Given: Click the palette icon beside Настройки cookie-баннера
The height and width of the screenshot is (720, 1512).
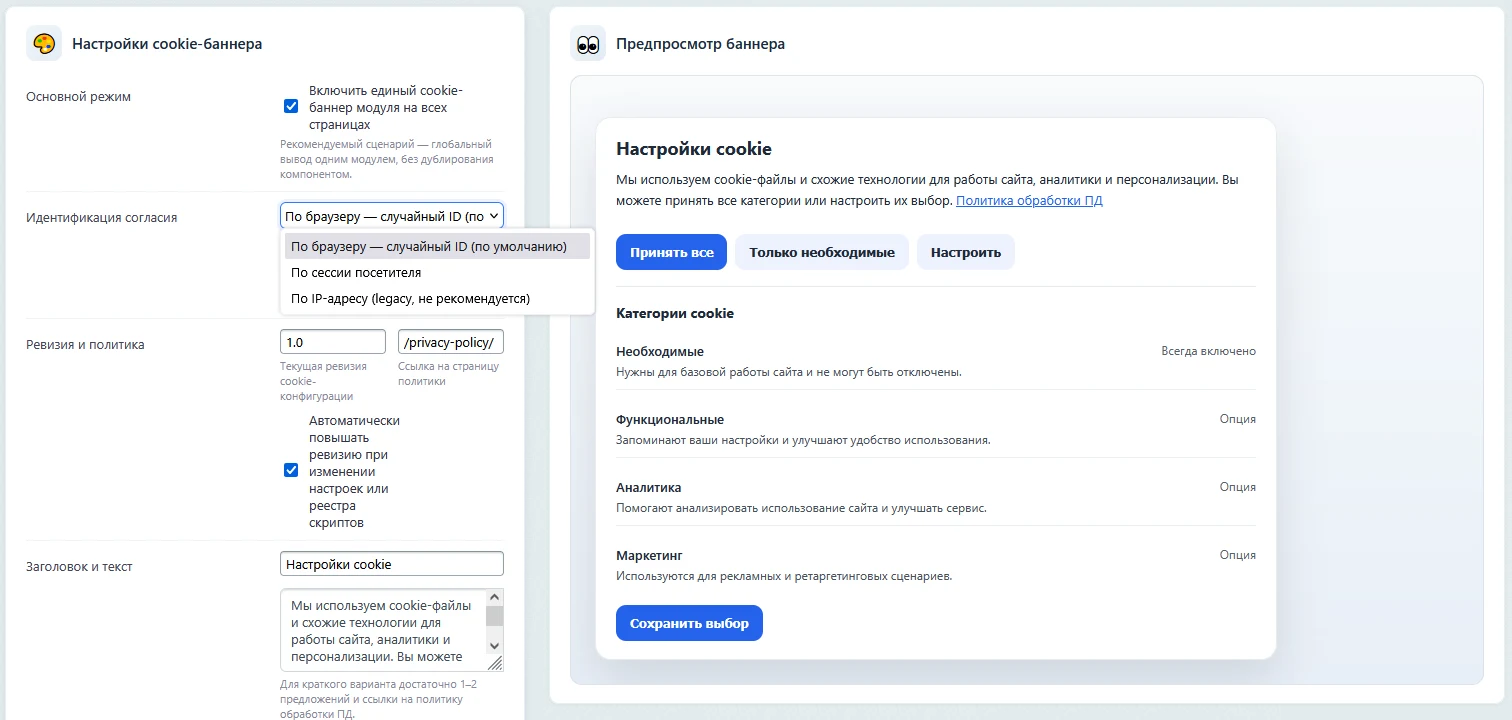Looking at the screenshot, I should (44, 44).
